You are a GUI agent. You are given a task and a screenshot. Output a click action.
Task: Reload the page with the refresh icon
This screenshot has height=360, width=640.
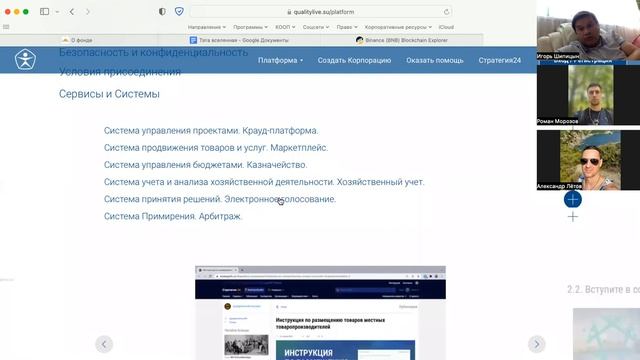446,12
